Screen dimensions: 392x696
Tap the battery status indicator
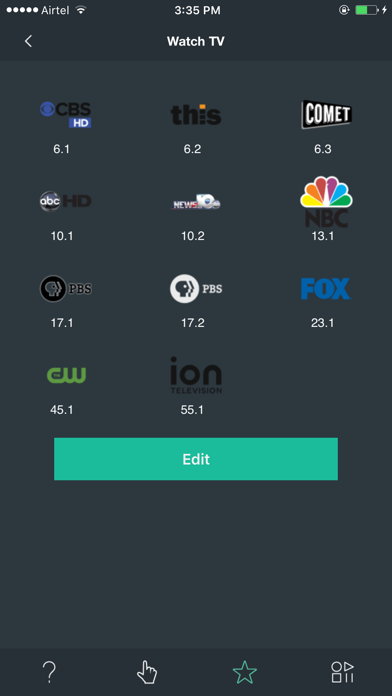[x=366, y=10]
